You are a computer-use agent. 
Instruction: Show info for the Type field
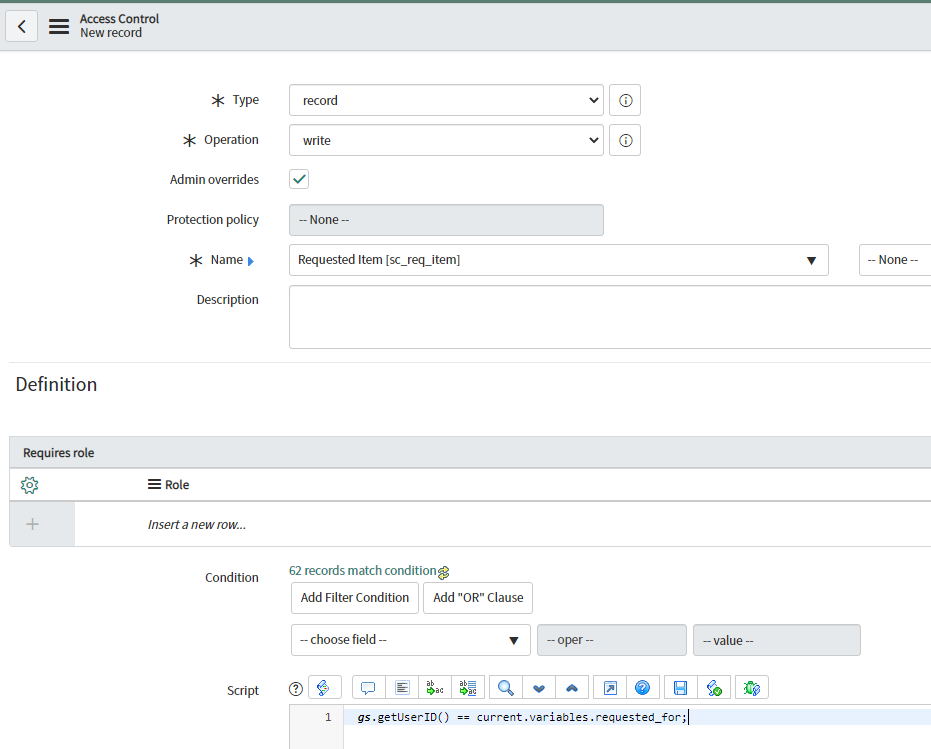click(625, 100)
